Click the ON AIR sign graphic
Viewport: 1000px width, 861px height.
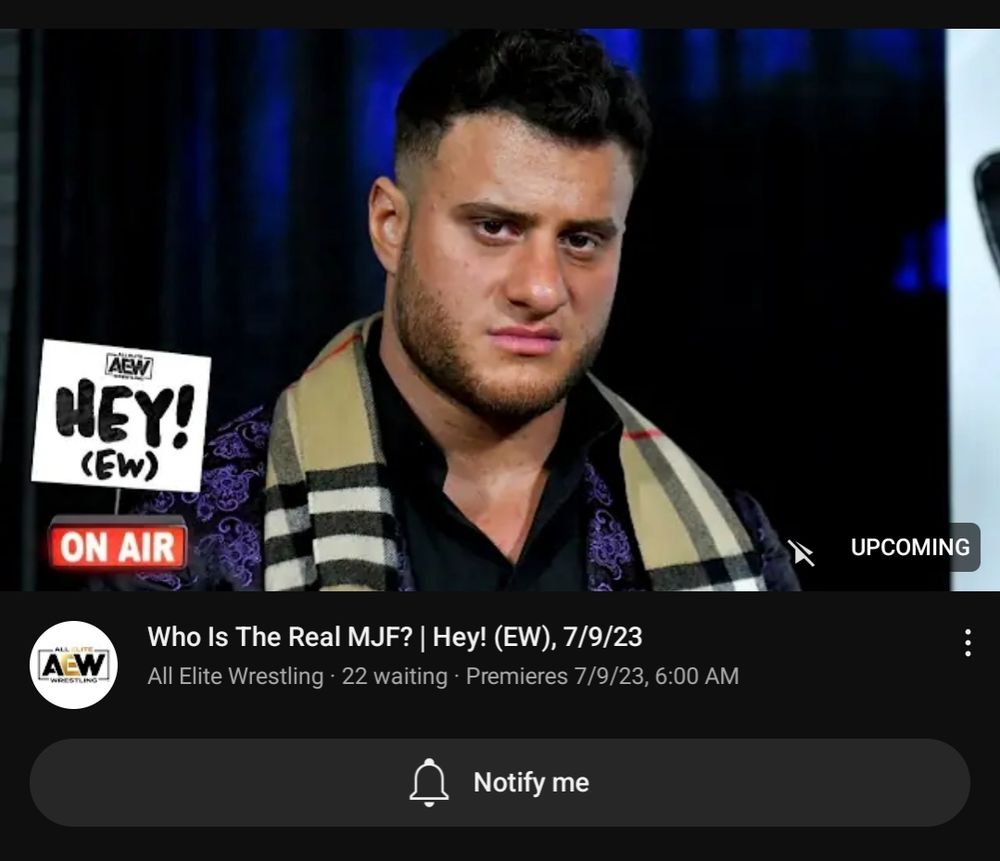point(118,546)
